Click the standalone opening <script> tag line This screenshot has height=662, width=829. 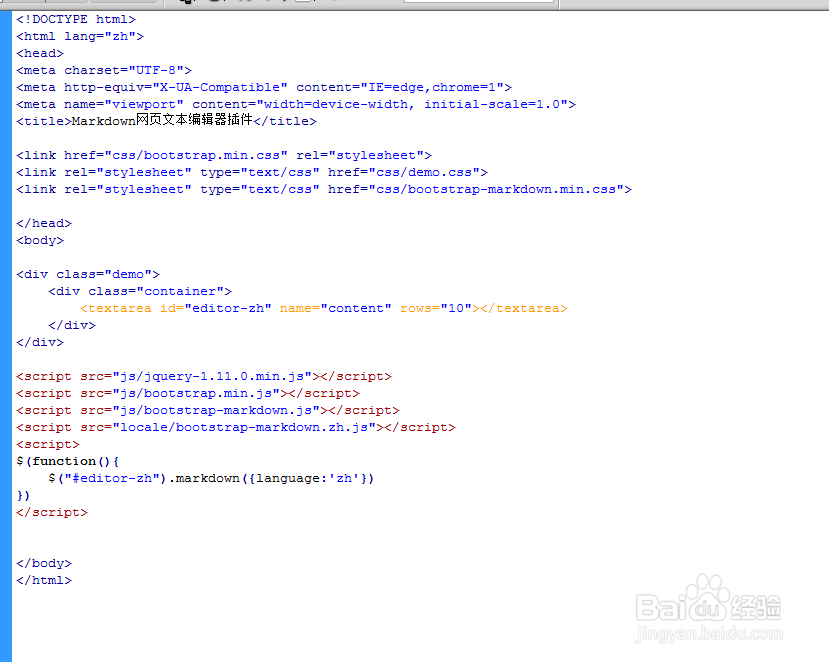click(48, 444)
